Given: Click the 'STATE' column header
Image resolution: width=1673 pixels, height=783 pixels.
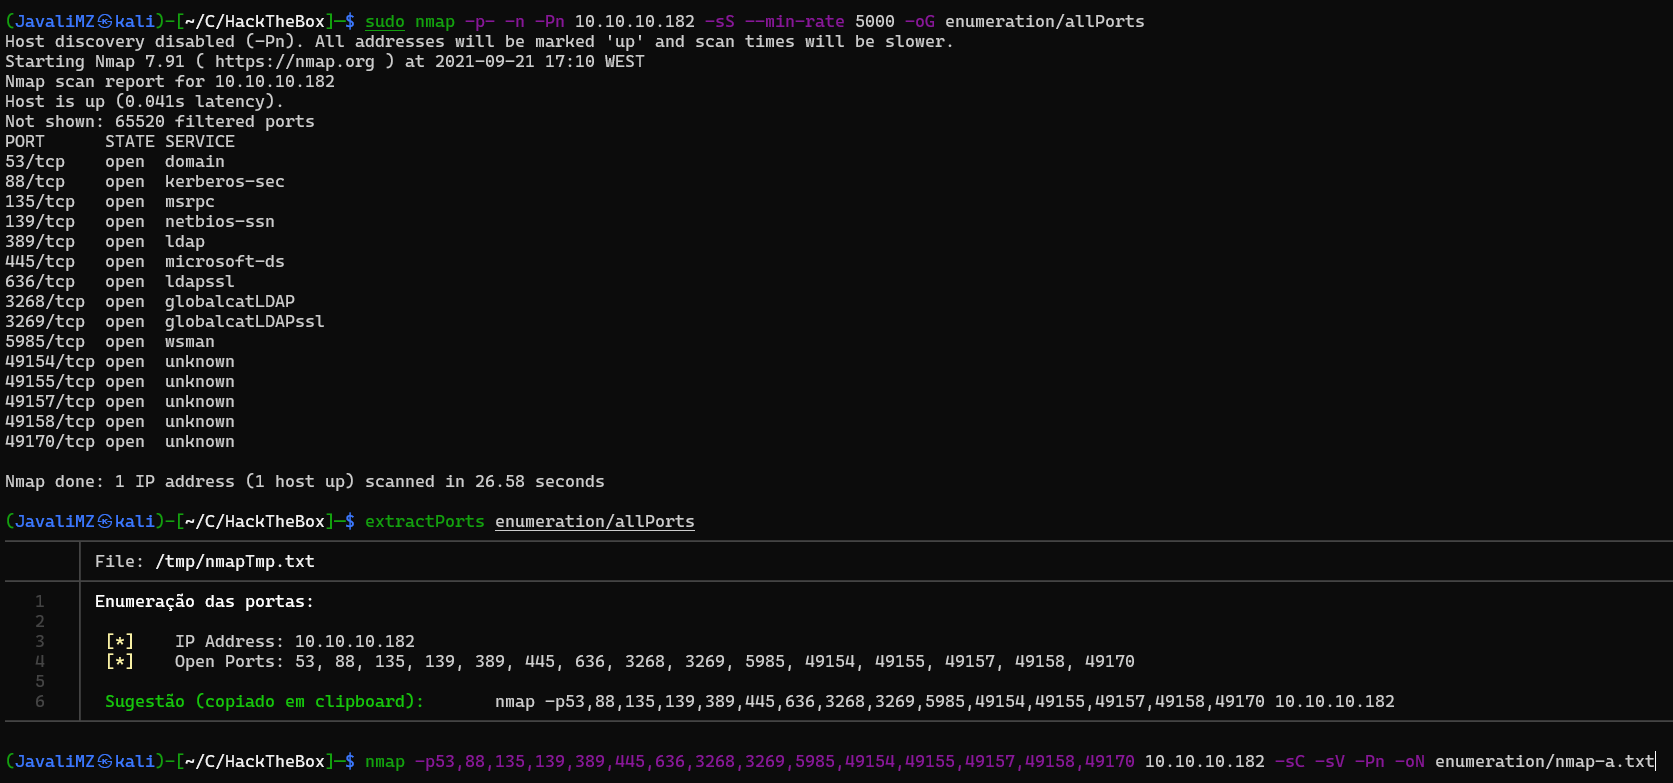Looking at the screenshot, I should coord(130,142).
